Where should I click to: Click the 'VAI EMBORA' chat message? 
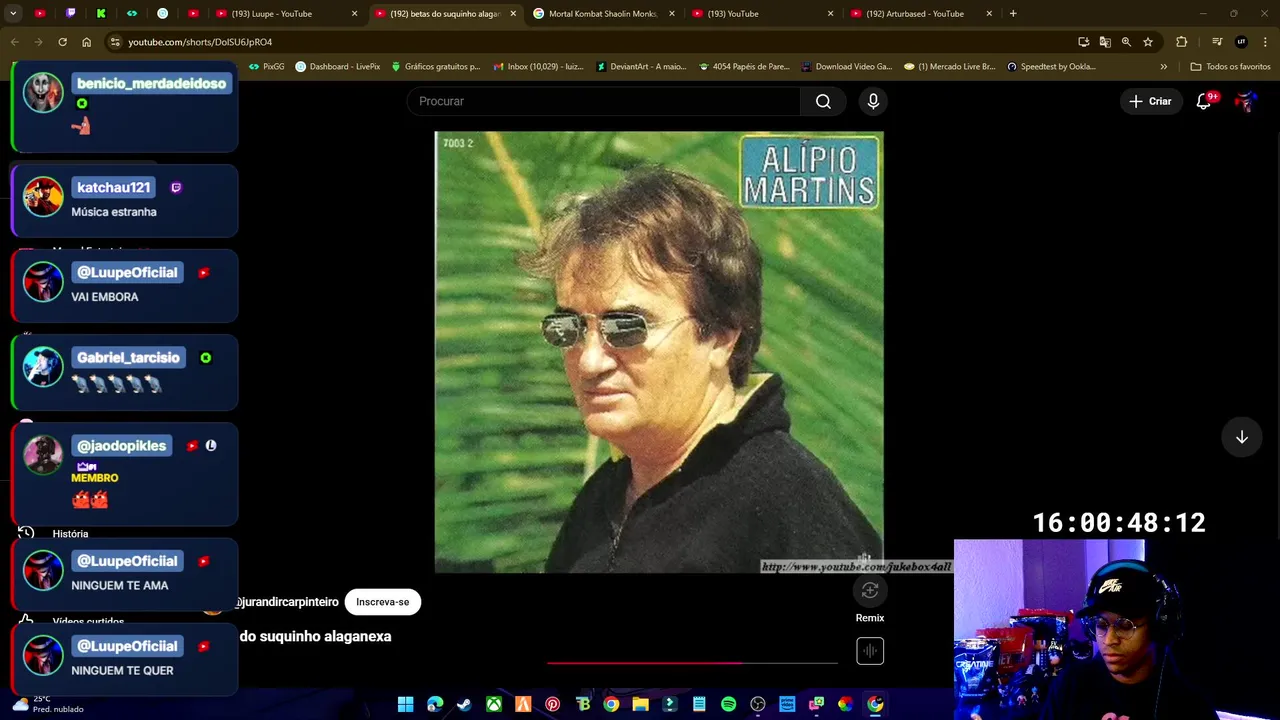coord(105,297)
